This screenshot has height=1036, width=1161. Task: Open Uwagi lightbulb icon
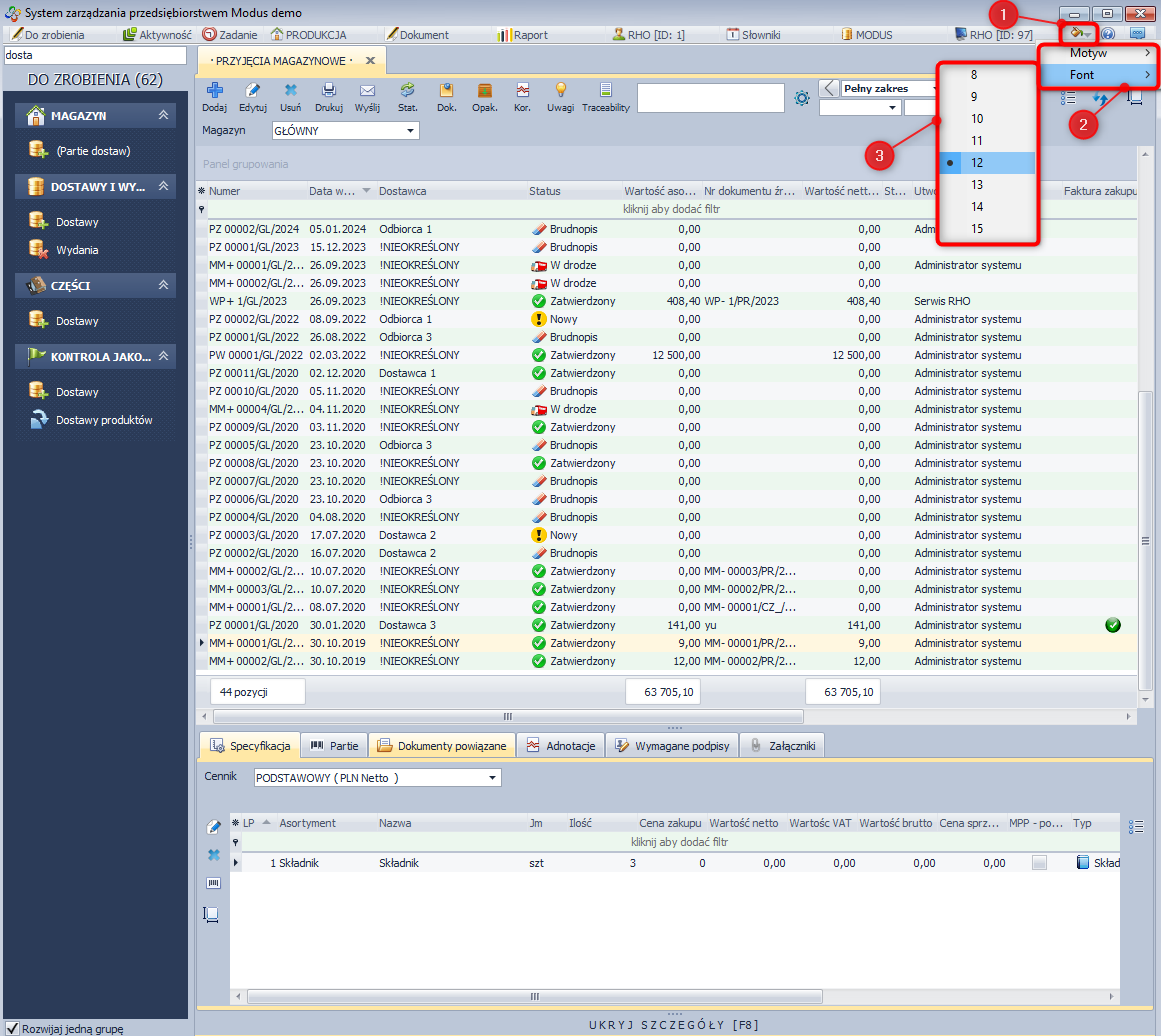click(560, 91)
